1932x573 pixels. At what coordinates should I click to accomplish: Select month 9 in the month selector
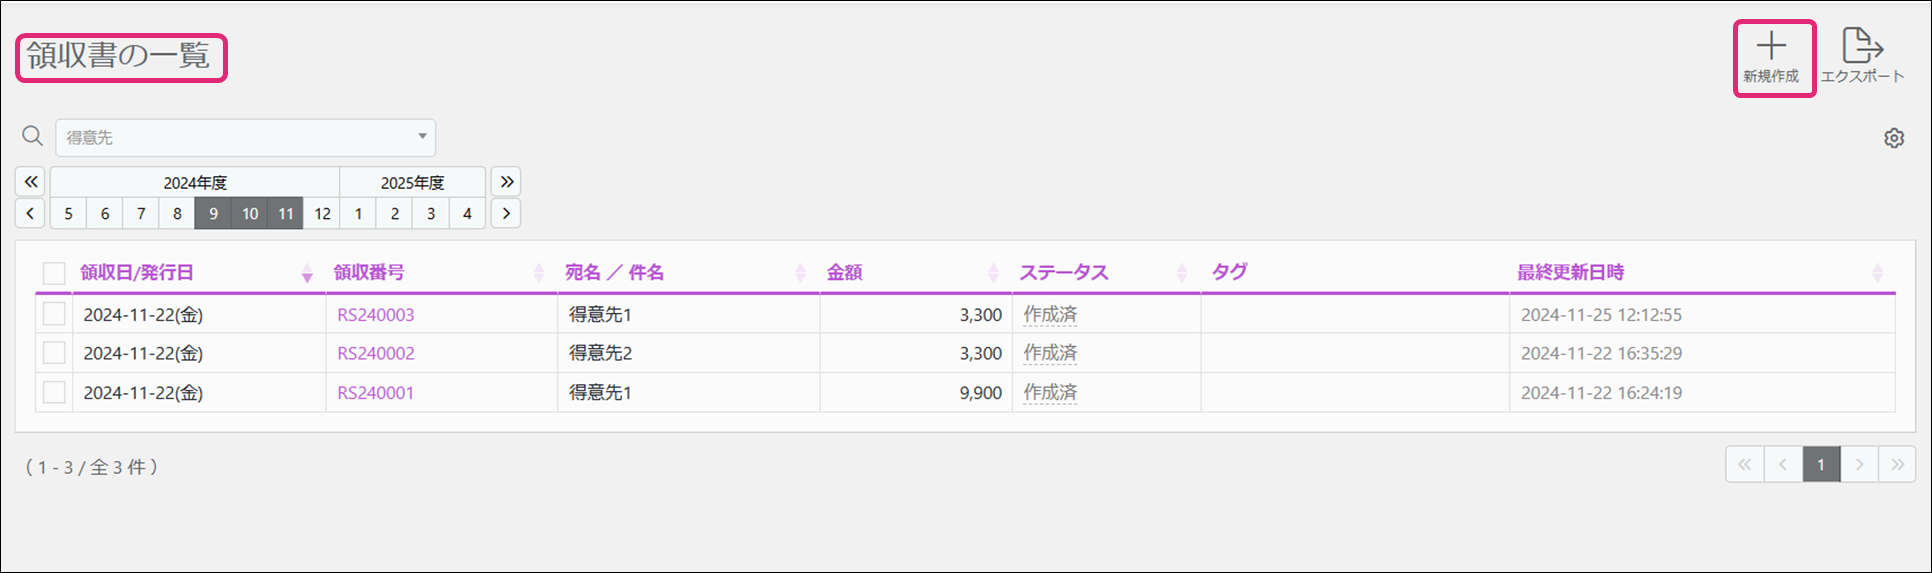pyautogui.click(x=213, y=213)
